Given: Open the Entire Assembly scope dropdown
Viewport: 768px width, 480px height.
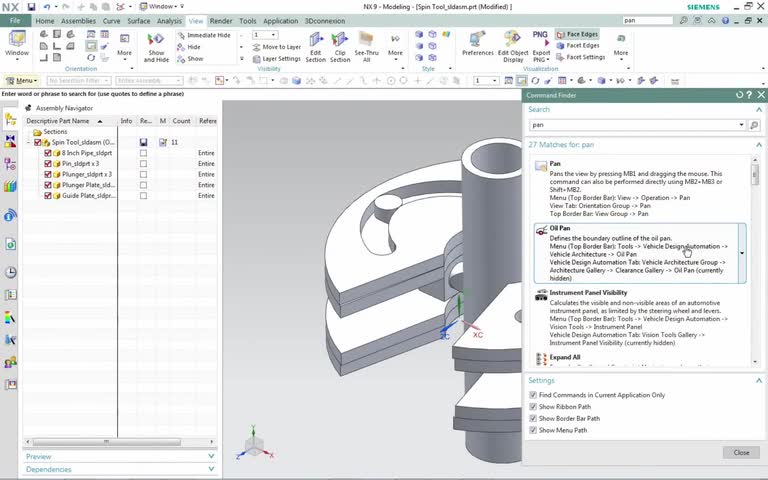Looking at the screenshot, I should (149, 80).
